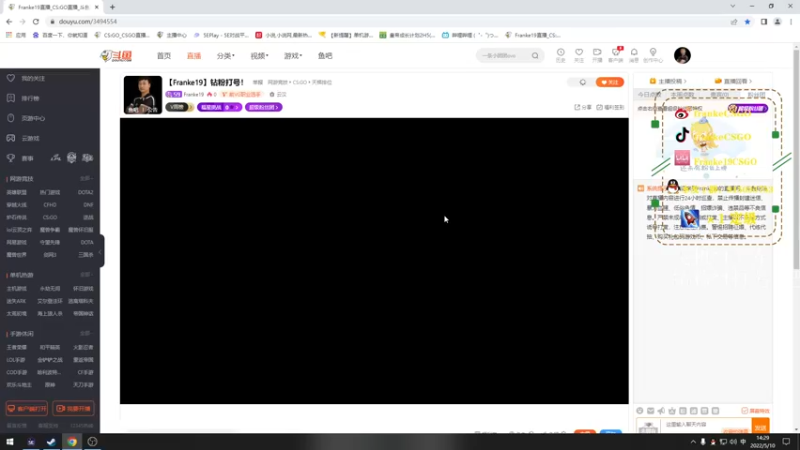Click the search magnifier icon
800x450 pixels.
[535, 56]
